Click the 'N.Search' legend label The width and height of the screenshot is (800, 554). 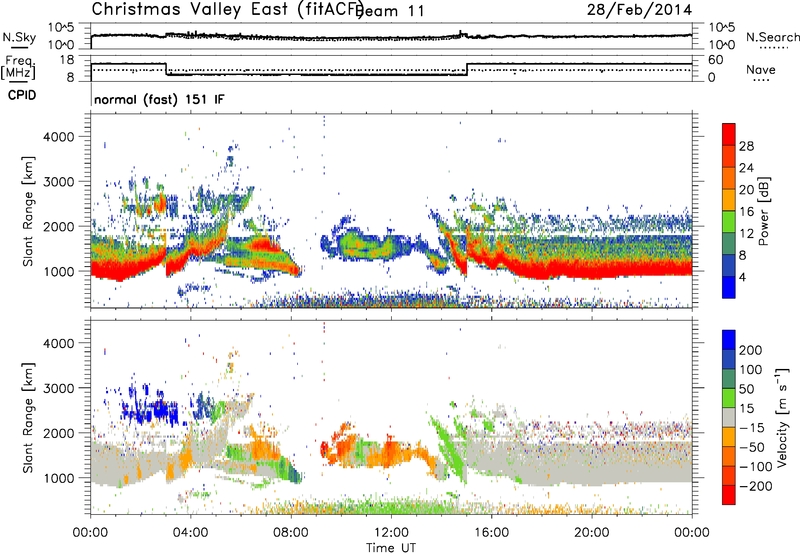pos(772,37)
